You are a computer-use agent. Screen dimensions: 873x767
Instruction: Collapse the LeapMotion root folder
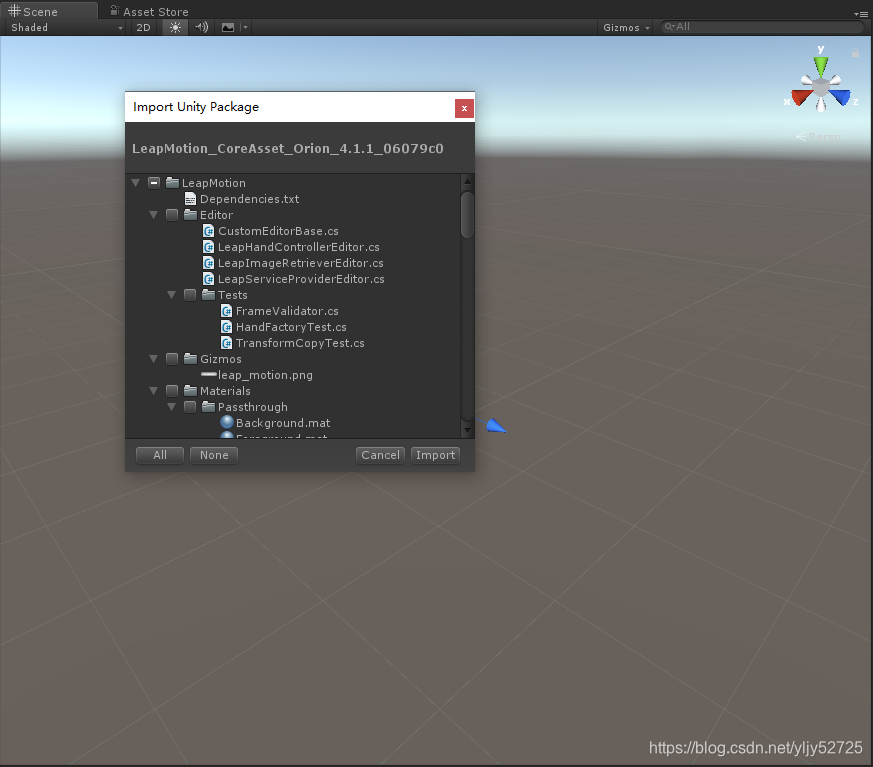coord(135,183)
